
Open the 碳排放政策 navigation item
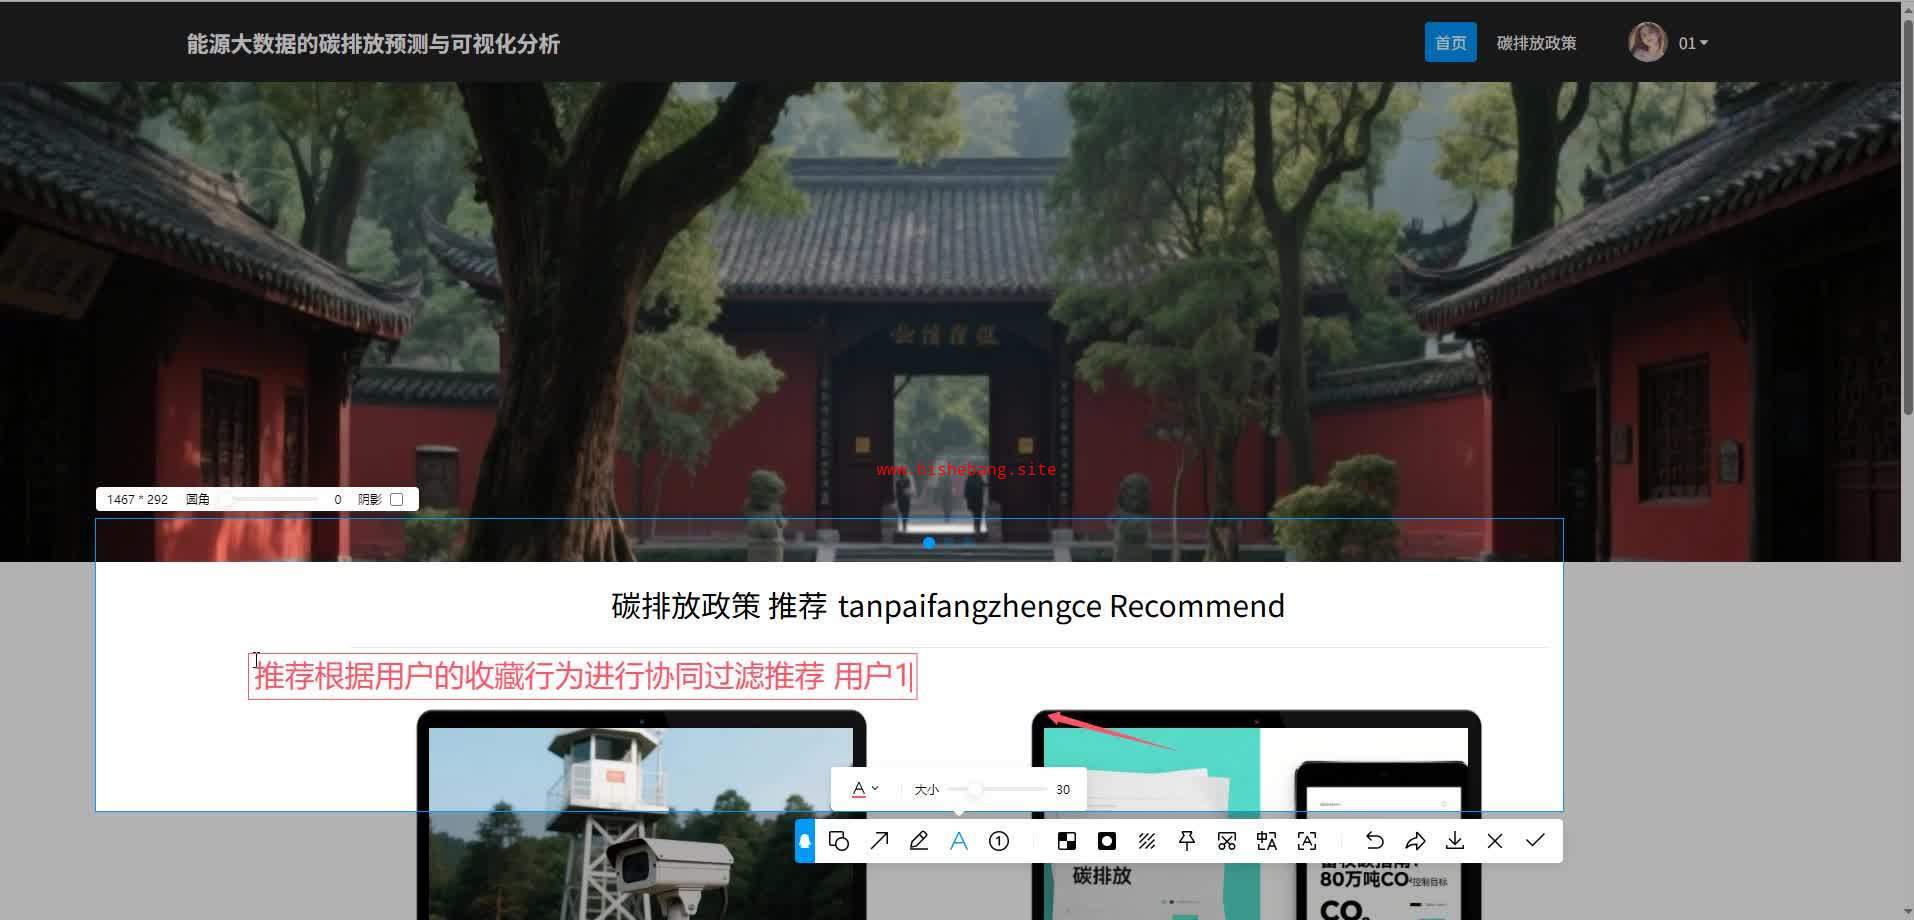click(1536, 43)
